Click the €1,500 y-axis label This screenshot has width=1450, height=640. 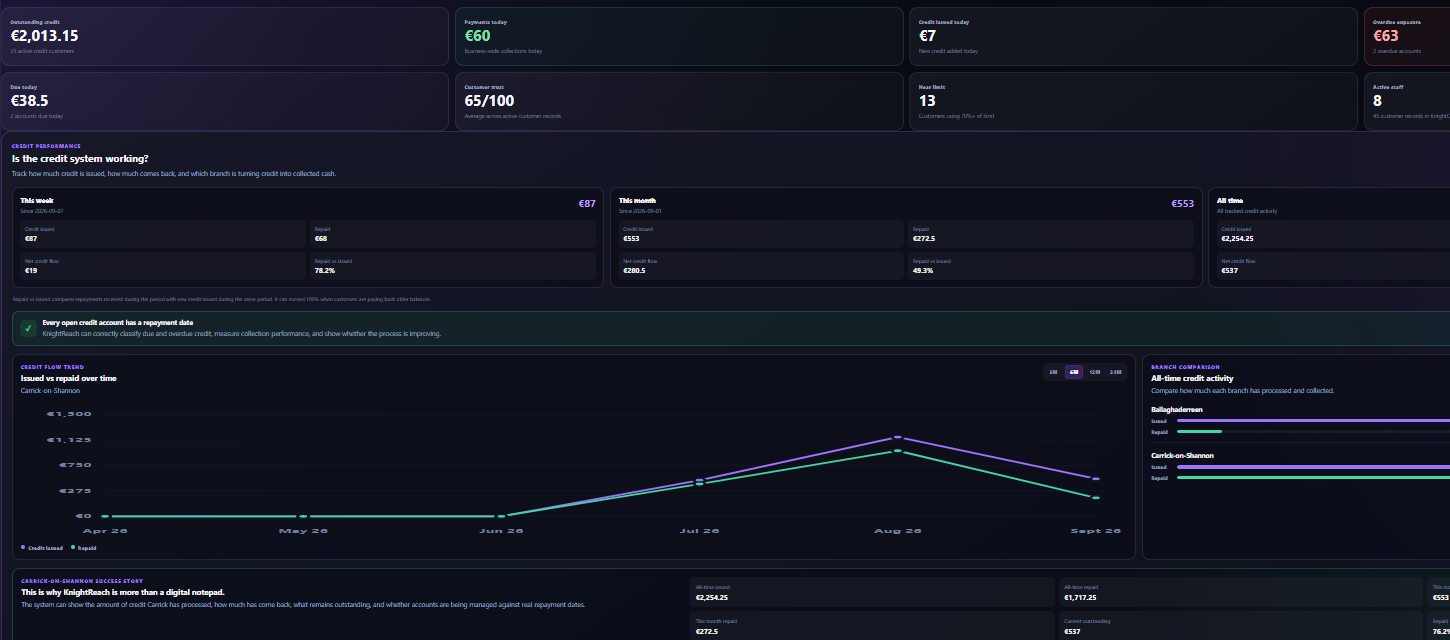(69, 414)
